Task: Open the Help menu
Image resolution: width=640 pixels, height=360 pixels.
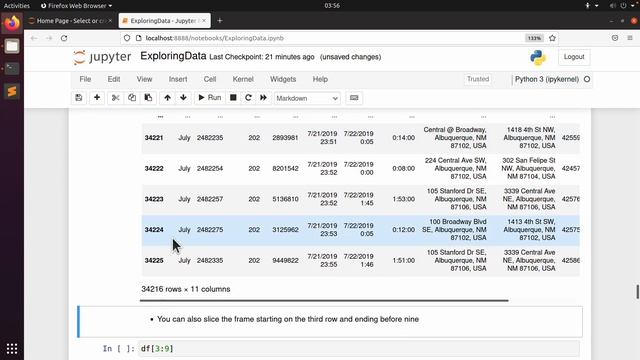Action: tap(320, 79)
